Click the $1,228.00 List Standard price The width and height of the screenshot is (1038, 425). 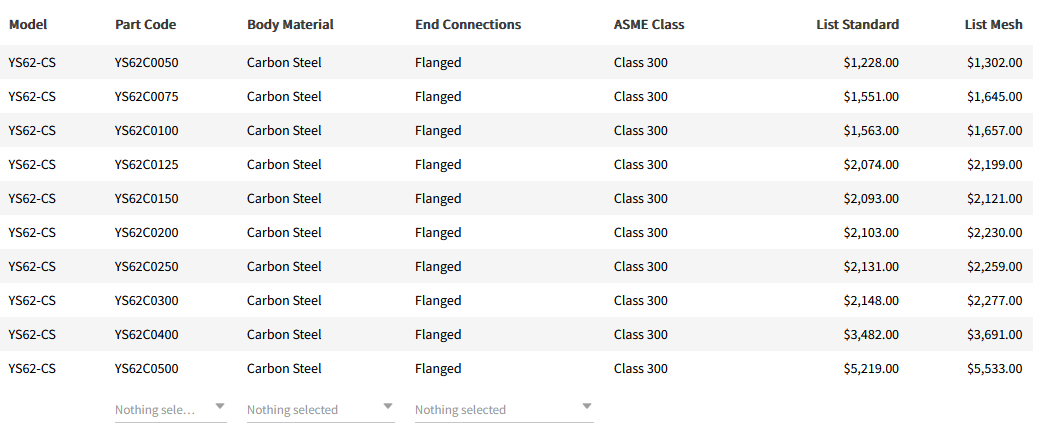871,63
